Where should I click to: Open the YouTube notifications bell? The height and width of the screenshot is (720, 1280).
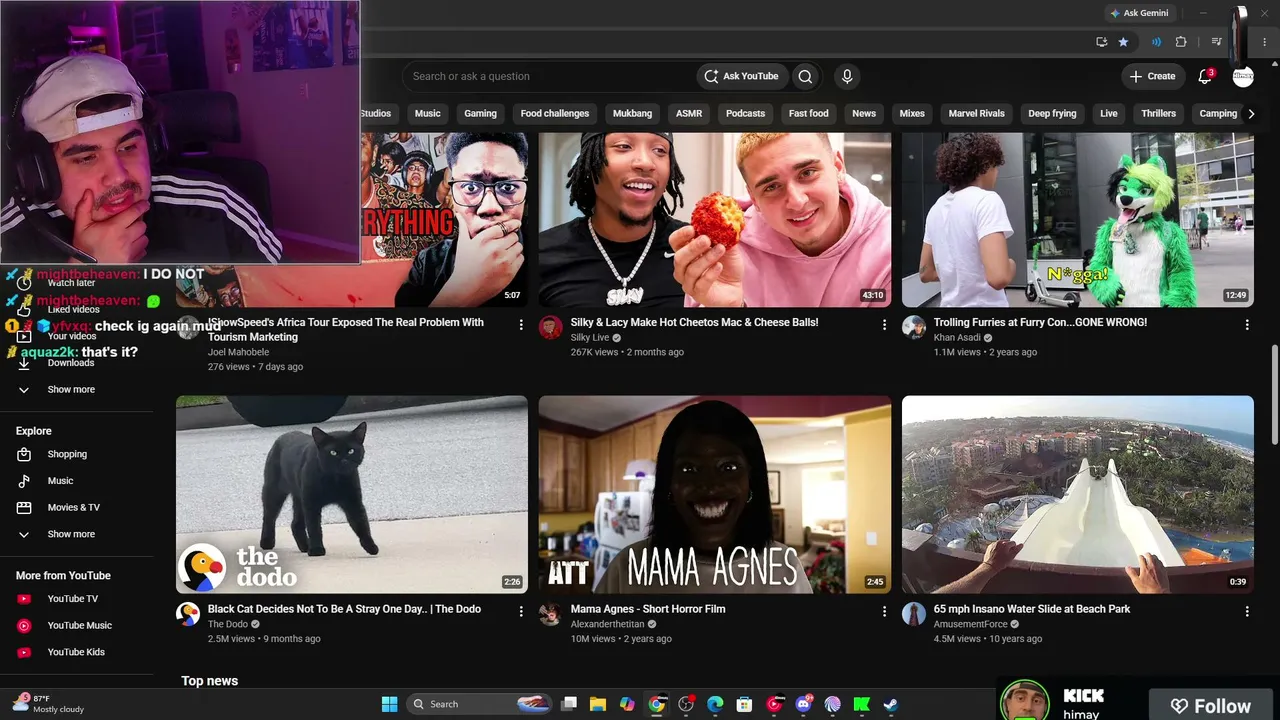1205,76
